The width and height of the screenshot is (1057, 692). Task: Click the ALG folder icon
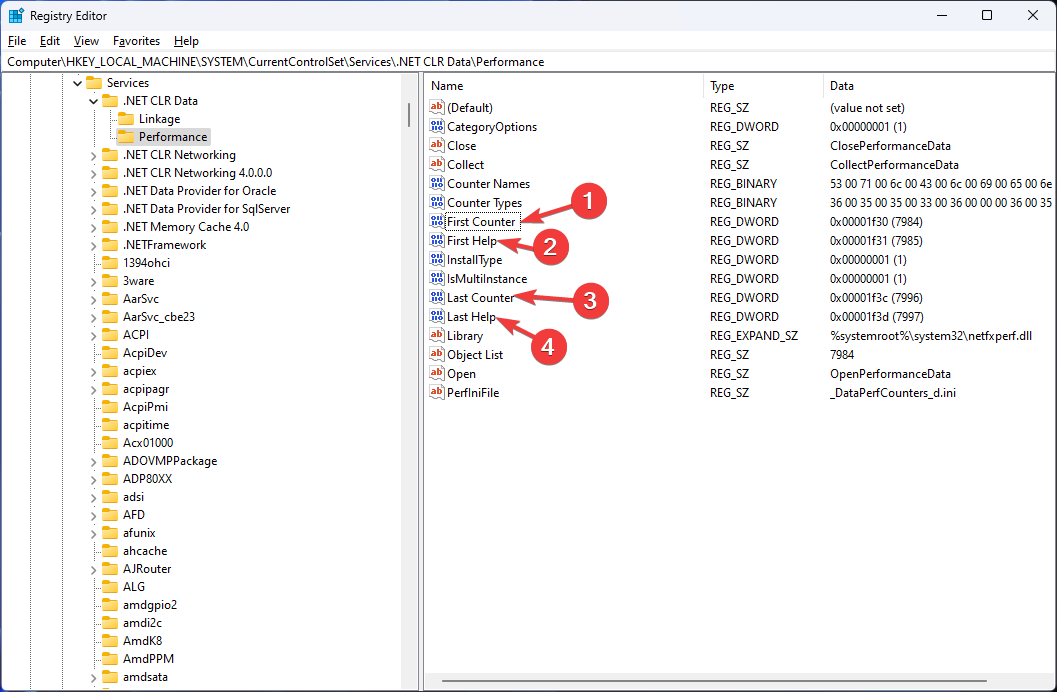coord(110,587)
